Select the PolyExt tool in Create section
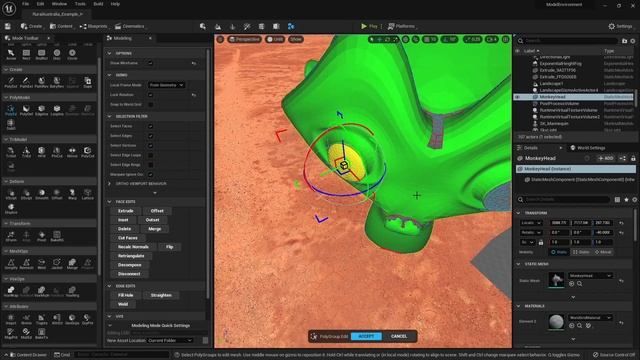This screenshot has height=360, width=640. pos(11,82)
